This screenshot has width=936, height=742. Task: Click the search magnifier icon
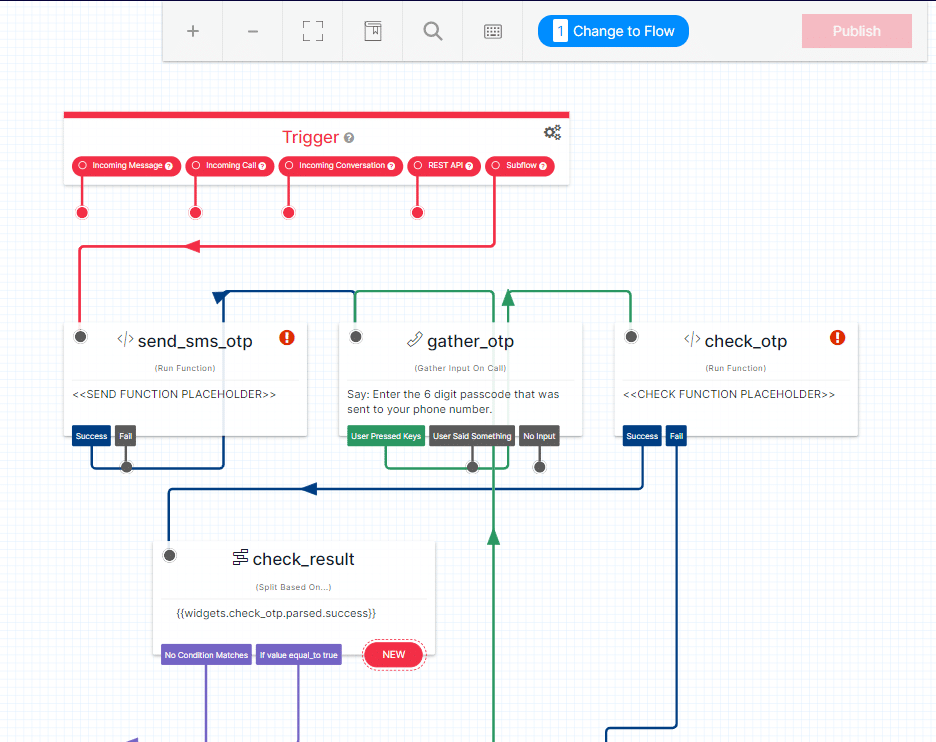pos(433,31)
